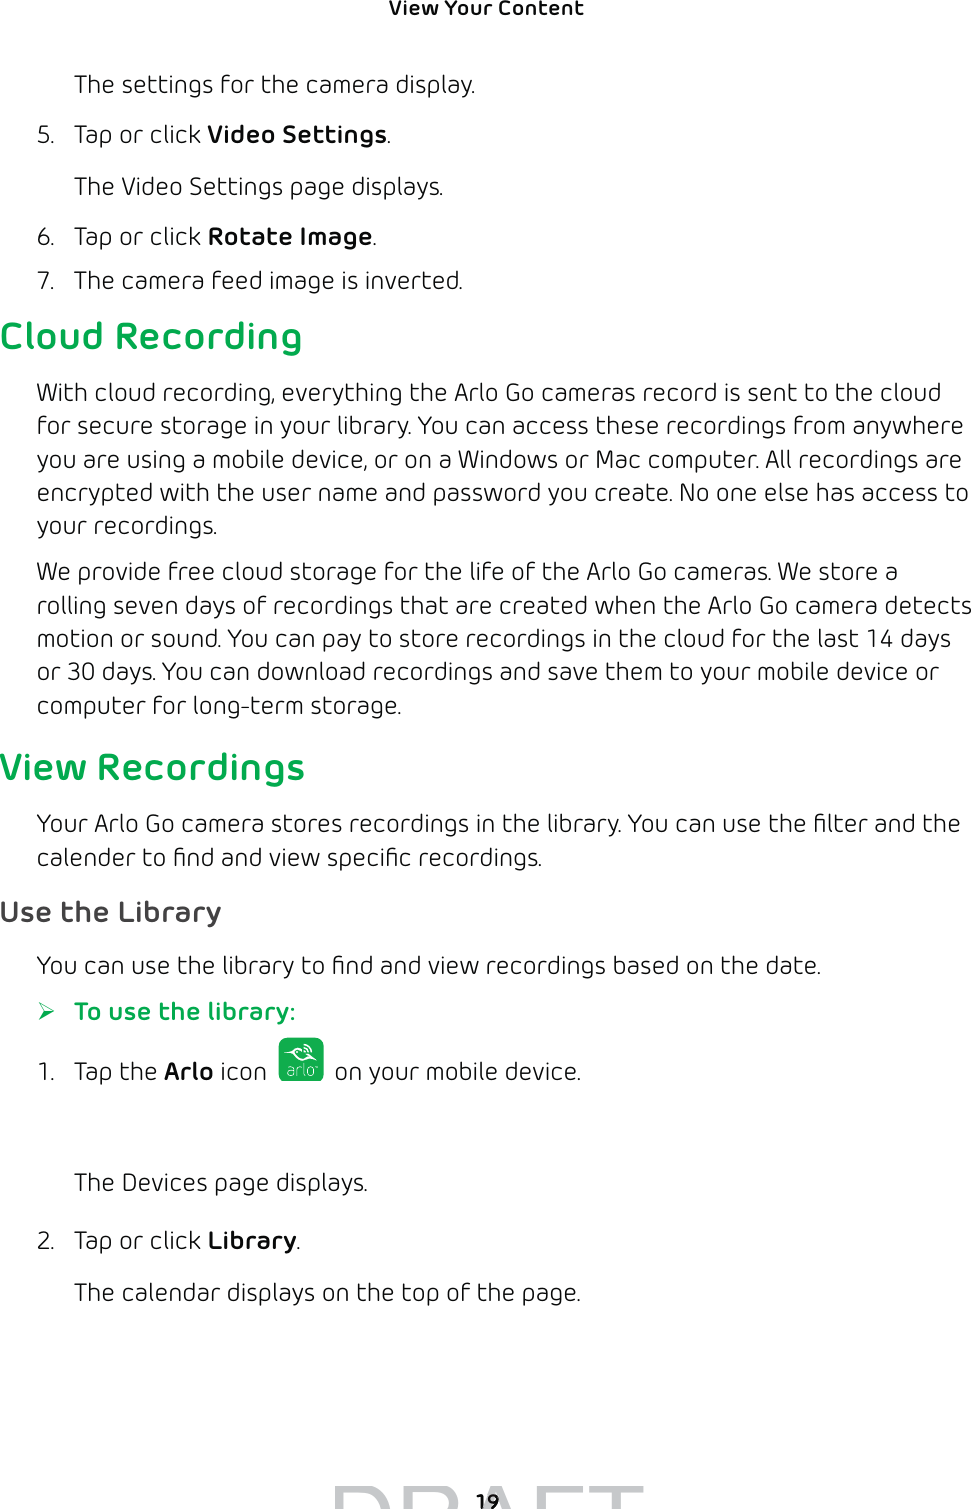Click the 'The Devices page displays.' line
Image resolution: width=971 pixels, height=1509 pixels.
click(221, 1183)
